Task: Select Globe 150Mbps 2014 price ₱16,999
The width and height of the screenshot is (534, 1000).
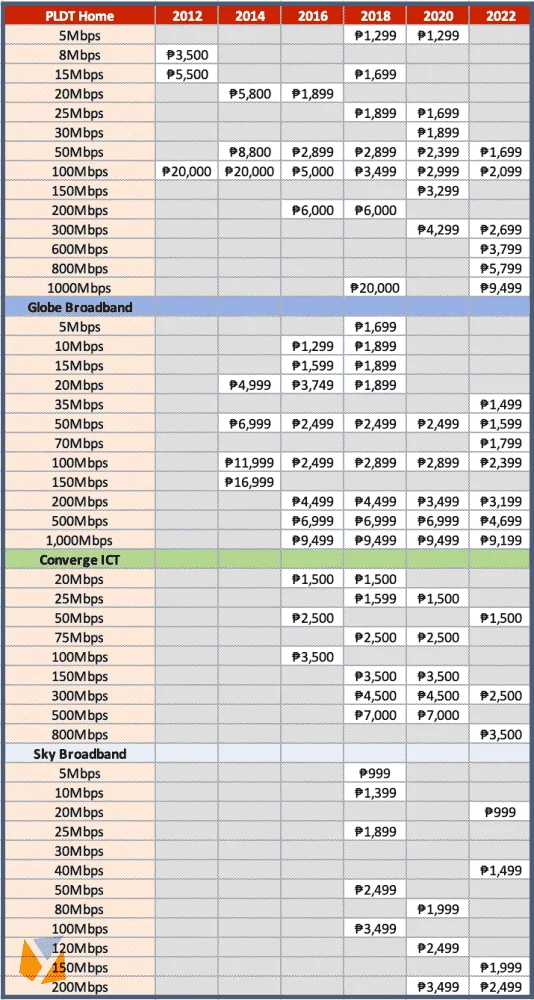Action: tap(249, 482)
